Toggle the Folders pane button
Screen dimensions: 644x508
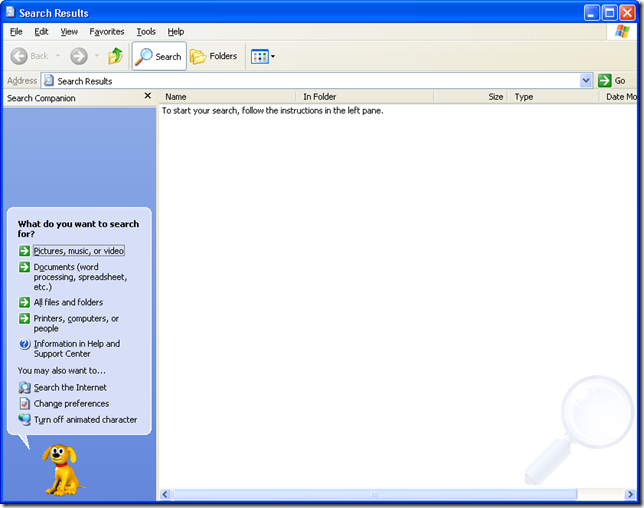(213, 56)
